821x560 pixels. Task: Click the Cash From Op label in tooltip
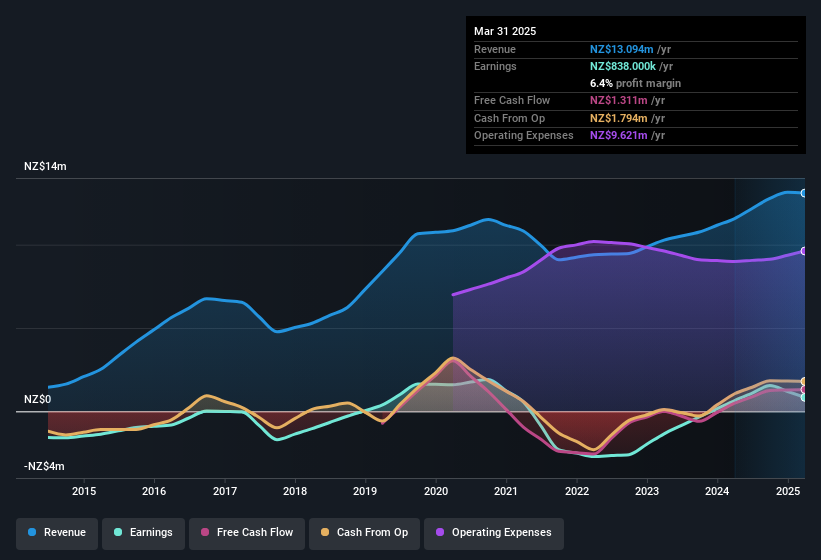pos(509,118)
